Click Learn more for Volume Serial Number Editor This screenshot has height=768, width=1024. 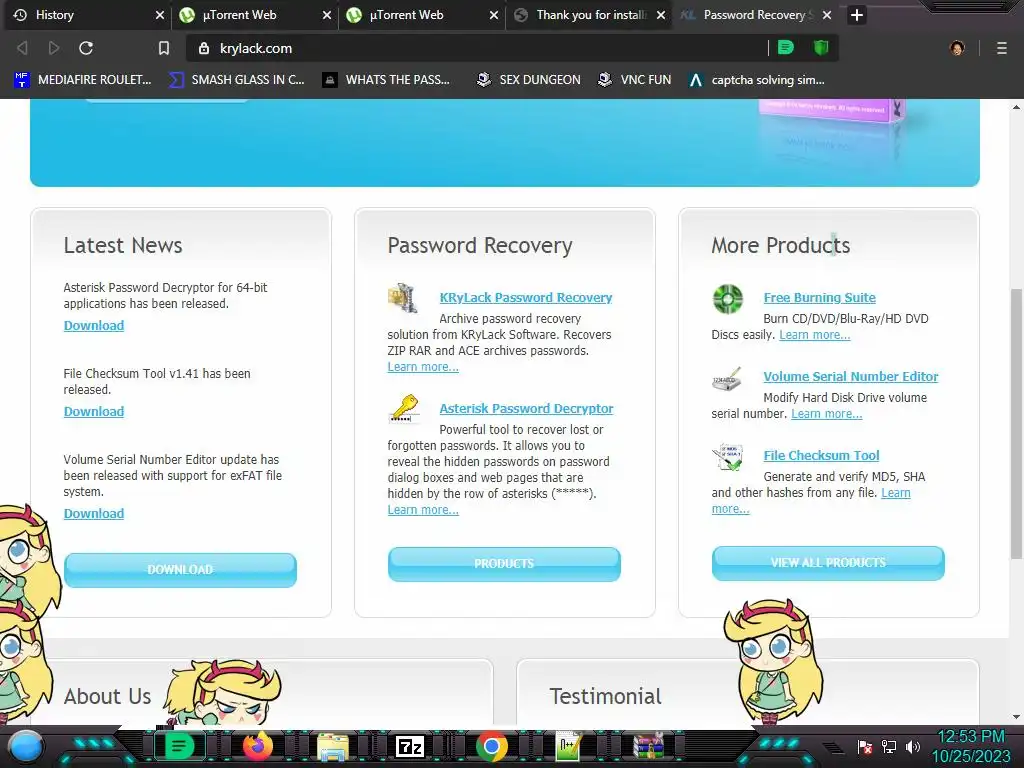coord(827,413)
